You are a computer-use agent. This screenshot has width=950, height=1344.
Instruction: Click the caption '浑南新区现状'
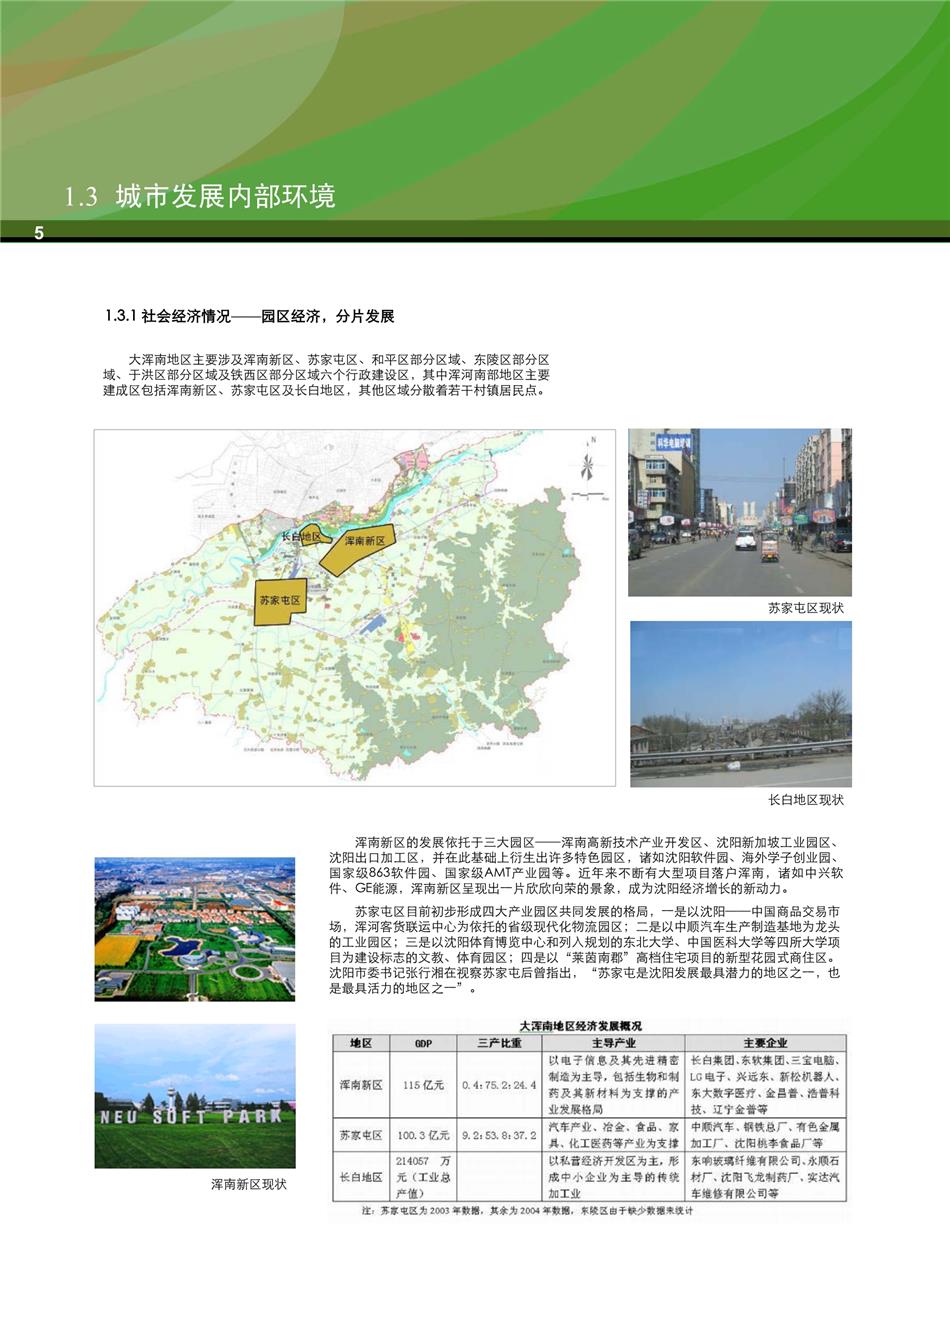click(249, 1184)
